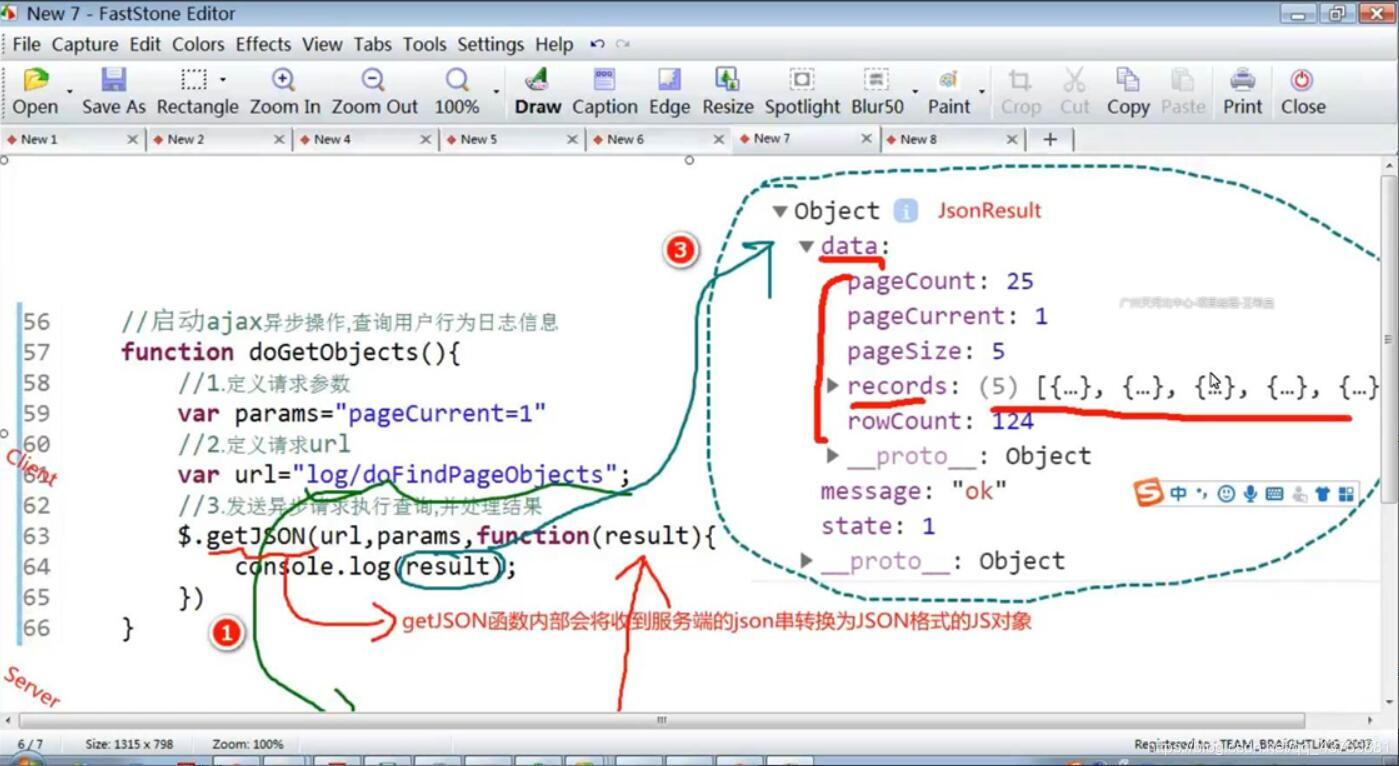This screenshot has height=766, width=1399.
Task: Open the Rectangle capture dropdown arrow
Action: (222, 80)
